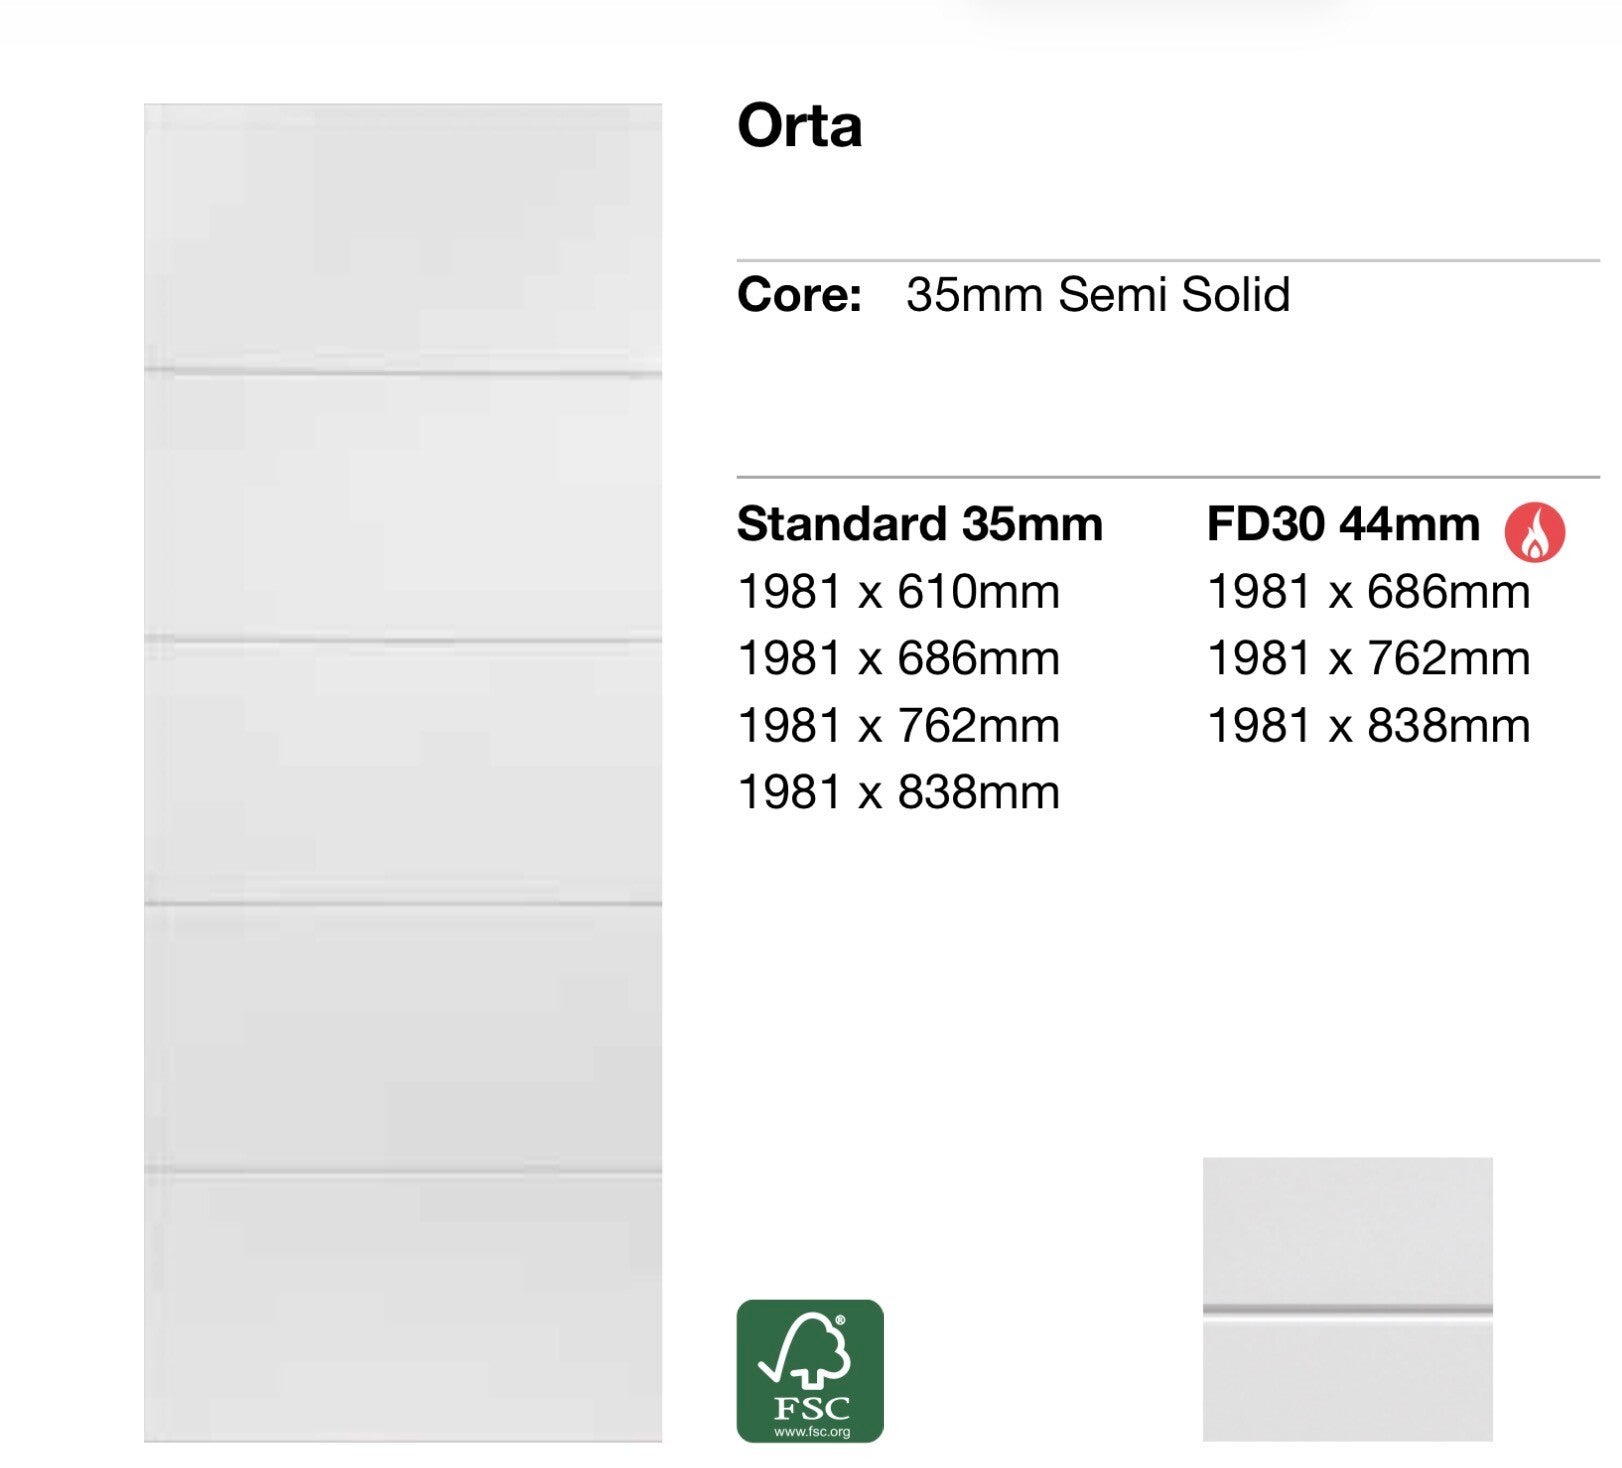1622x1468 pixels.
Task: Click the red fire rating flame icon
Action: [1535, 531]
